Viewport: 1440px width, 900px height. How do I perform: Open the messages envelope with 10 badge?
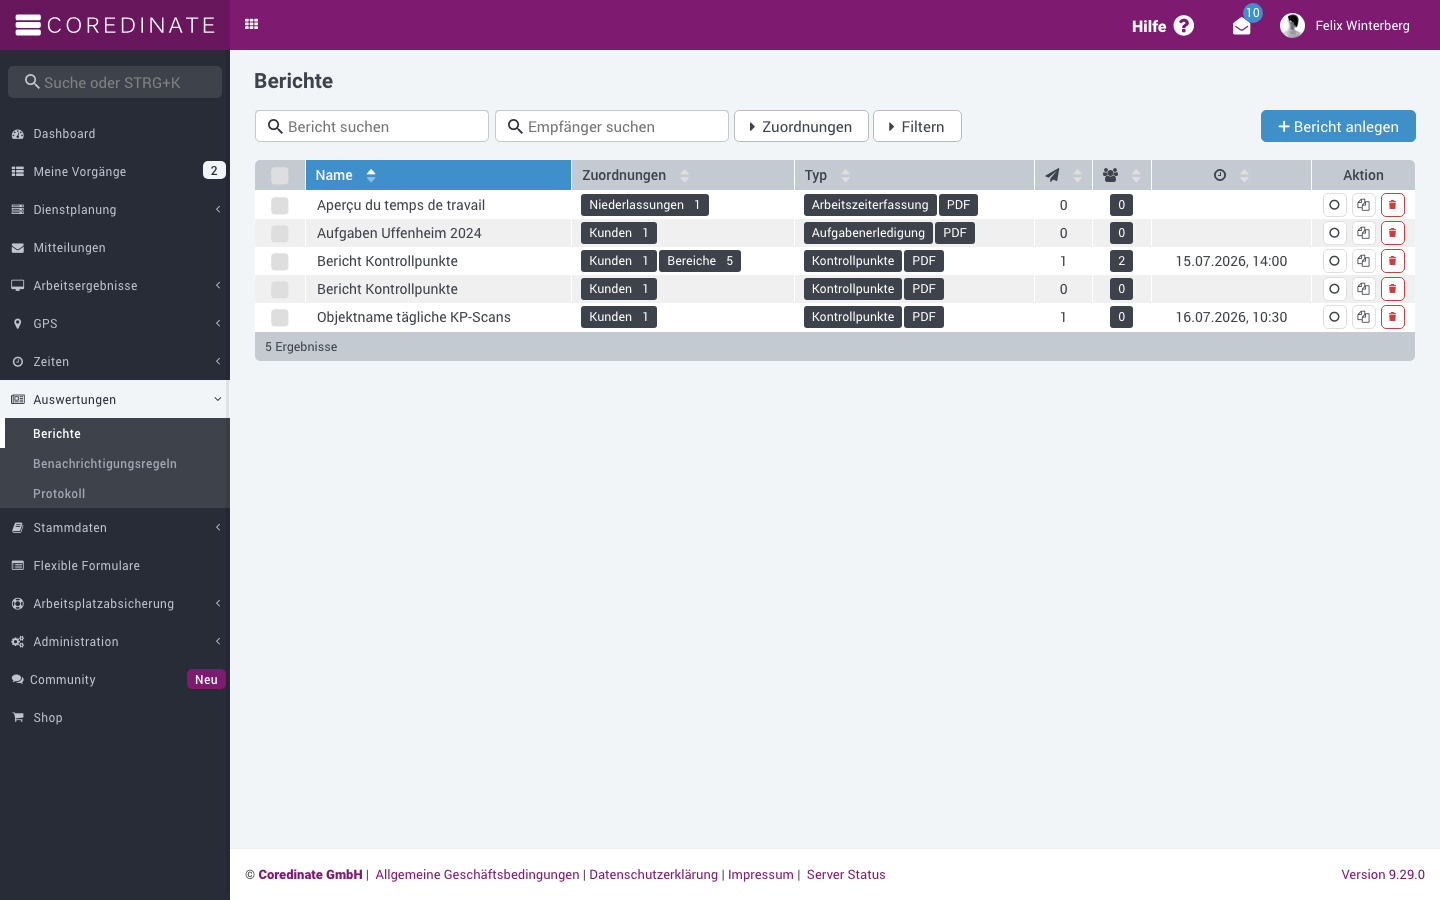1242,25
